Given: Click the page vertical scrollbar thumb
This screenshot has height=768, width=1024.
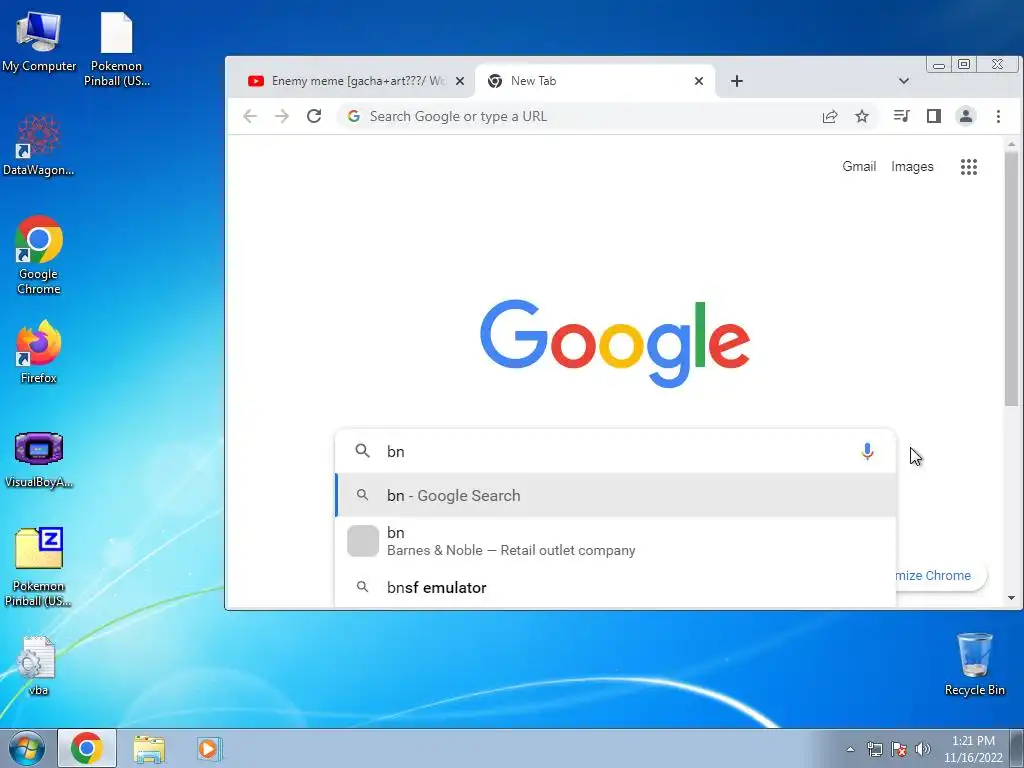Looking at the screenshot, I should point(1011,278).
